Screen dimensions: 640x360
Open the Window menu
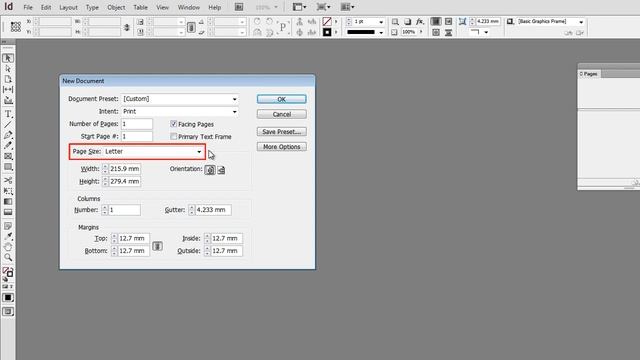coord(189,7)
